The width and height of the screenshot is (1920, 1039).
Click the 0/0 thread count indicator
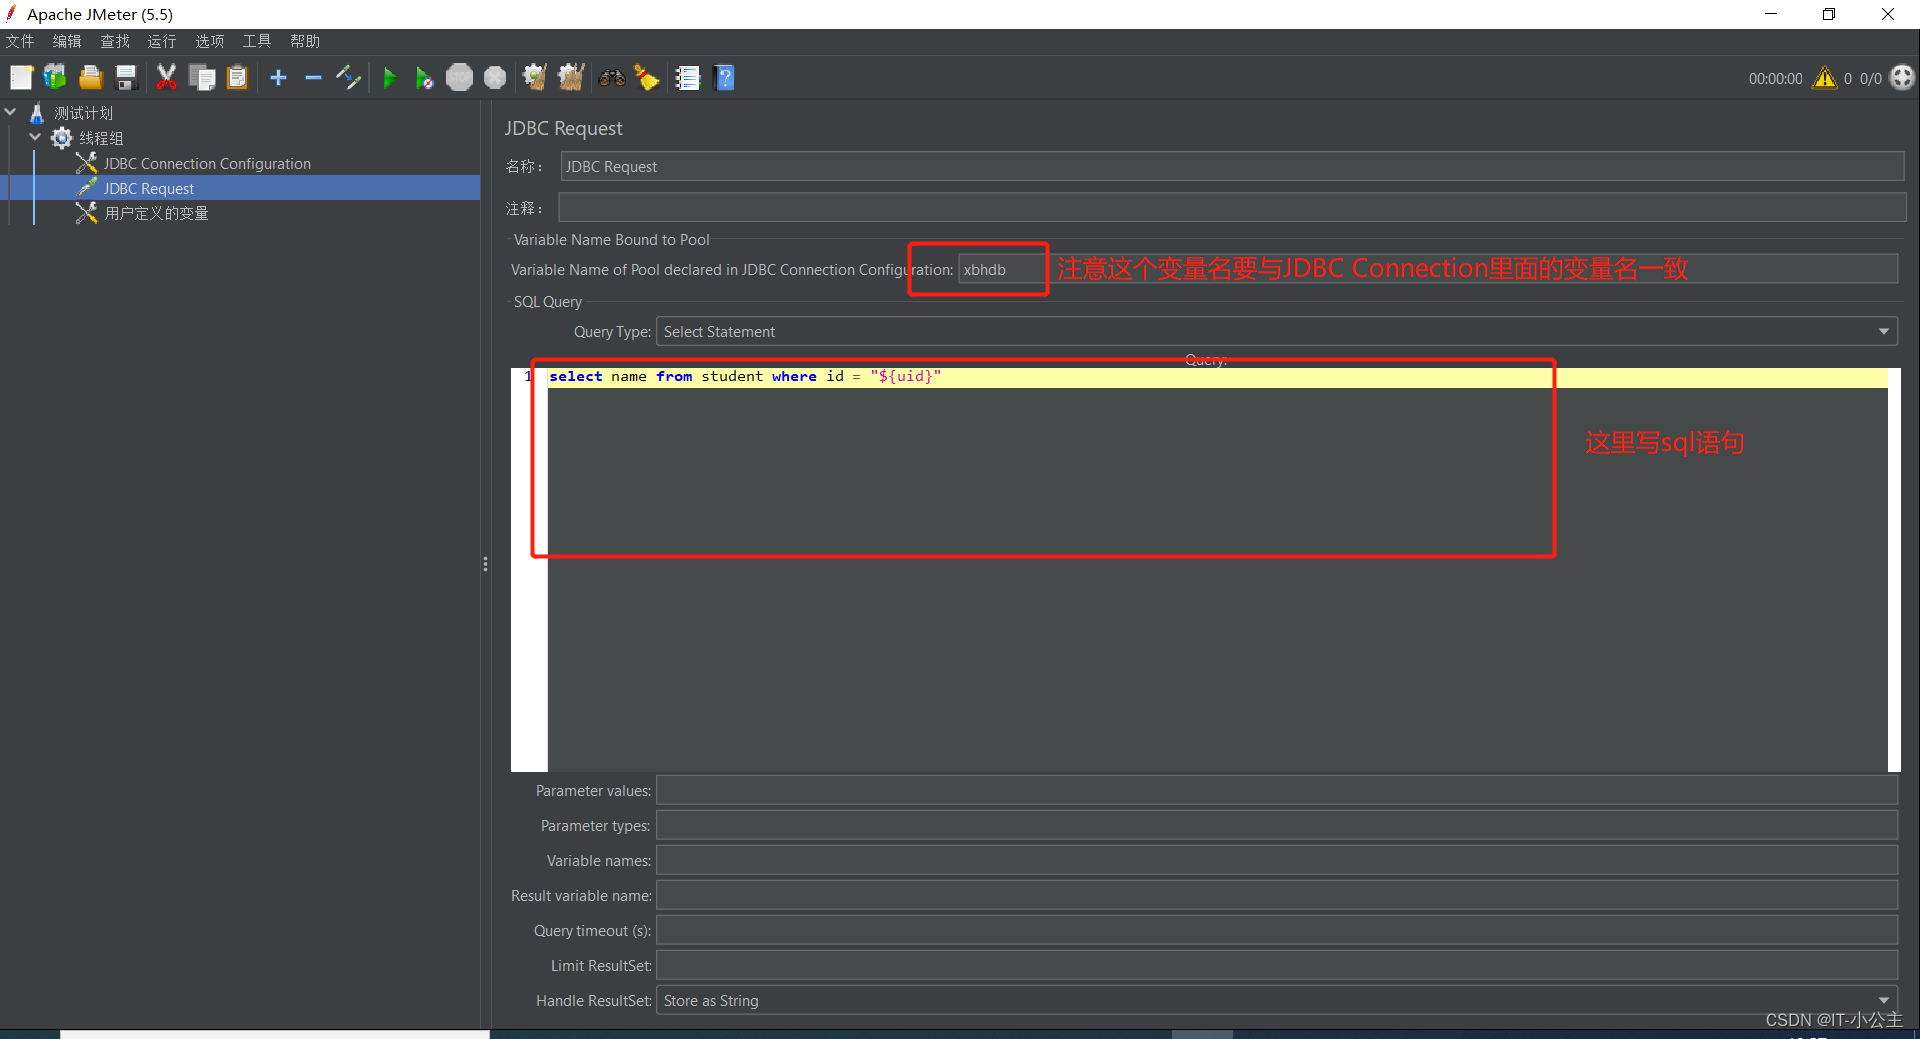click(1870, 79)
